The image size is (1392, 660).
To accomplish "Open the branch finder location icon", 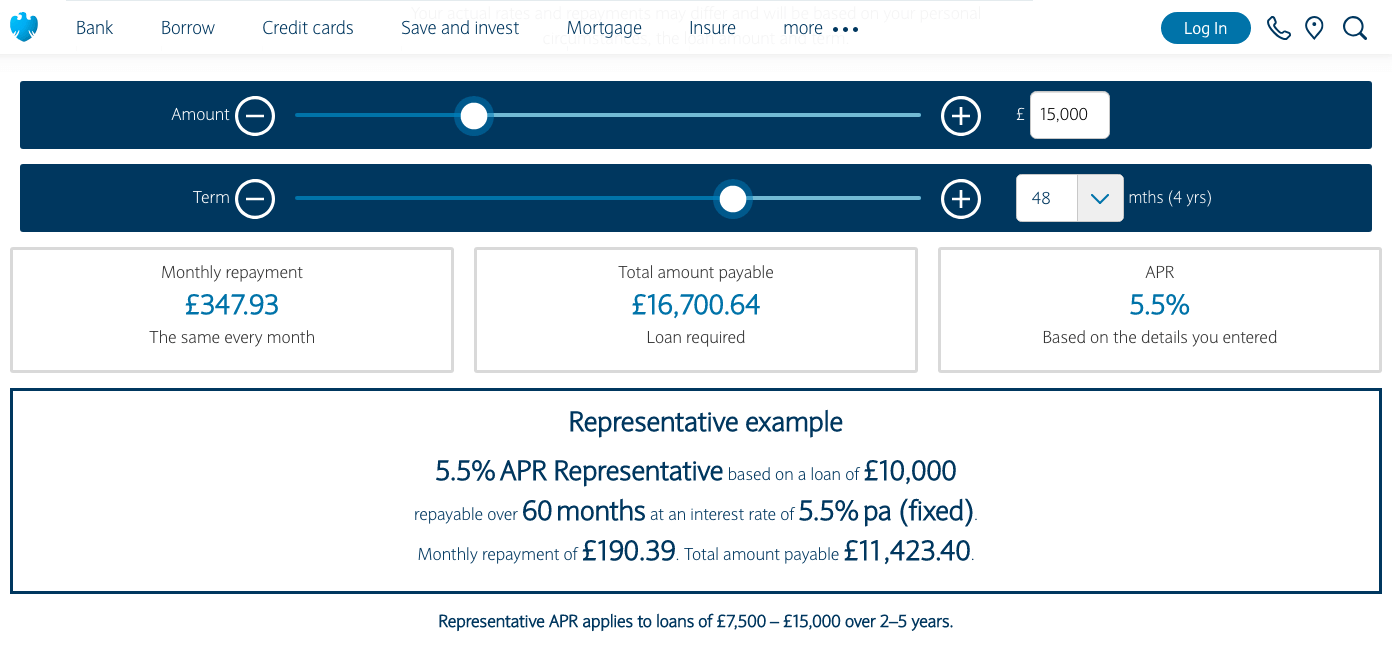I will point(1314,28).
